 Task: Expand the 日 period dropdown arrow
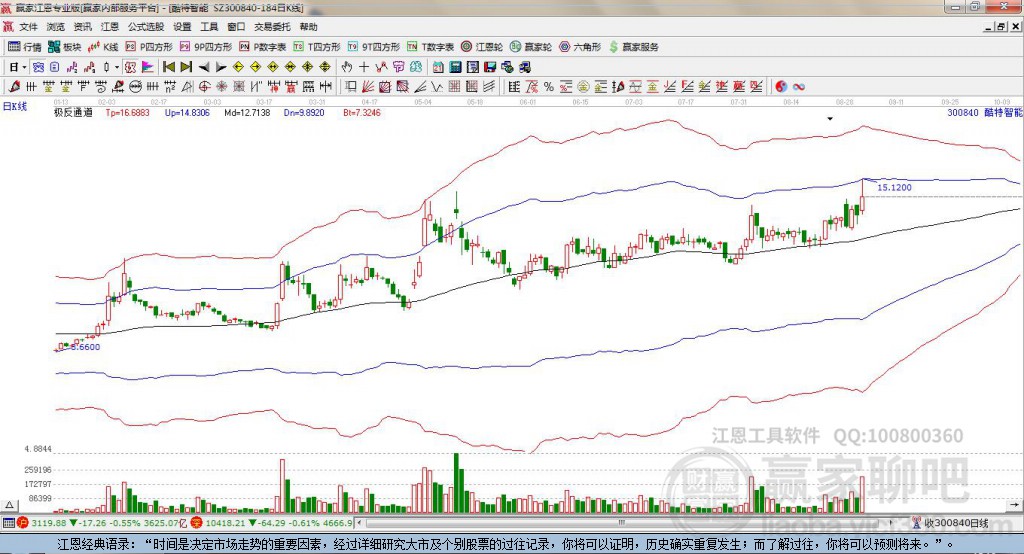(25, 67)
